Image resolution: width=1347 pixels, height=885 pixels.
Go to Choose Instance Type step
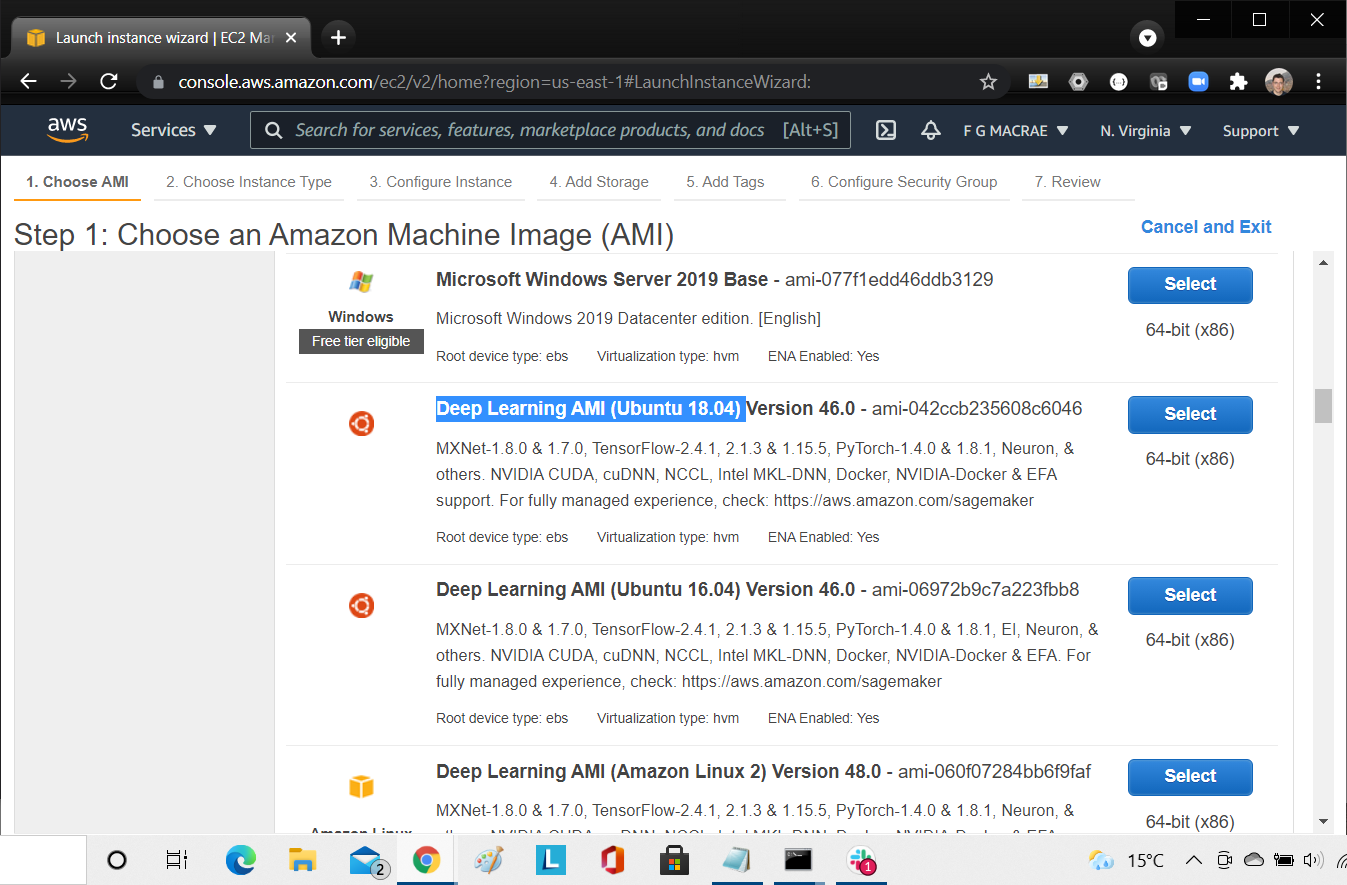click(x=249, y=182)
